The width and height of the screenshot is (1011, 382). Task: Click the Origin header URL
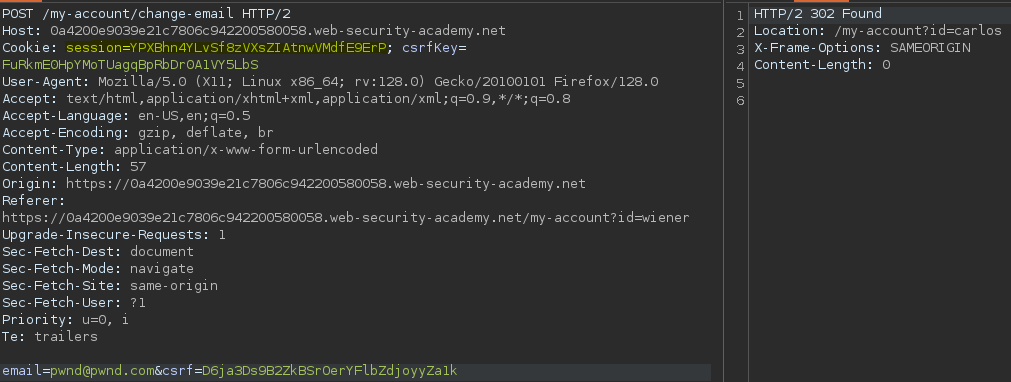[x=326, y=183]
